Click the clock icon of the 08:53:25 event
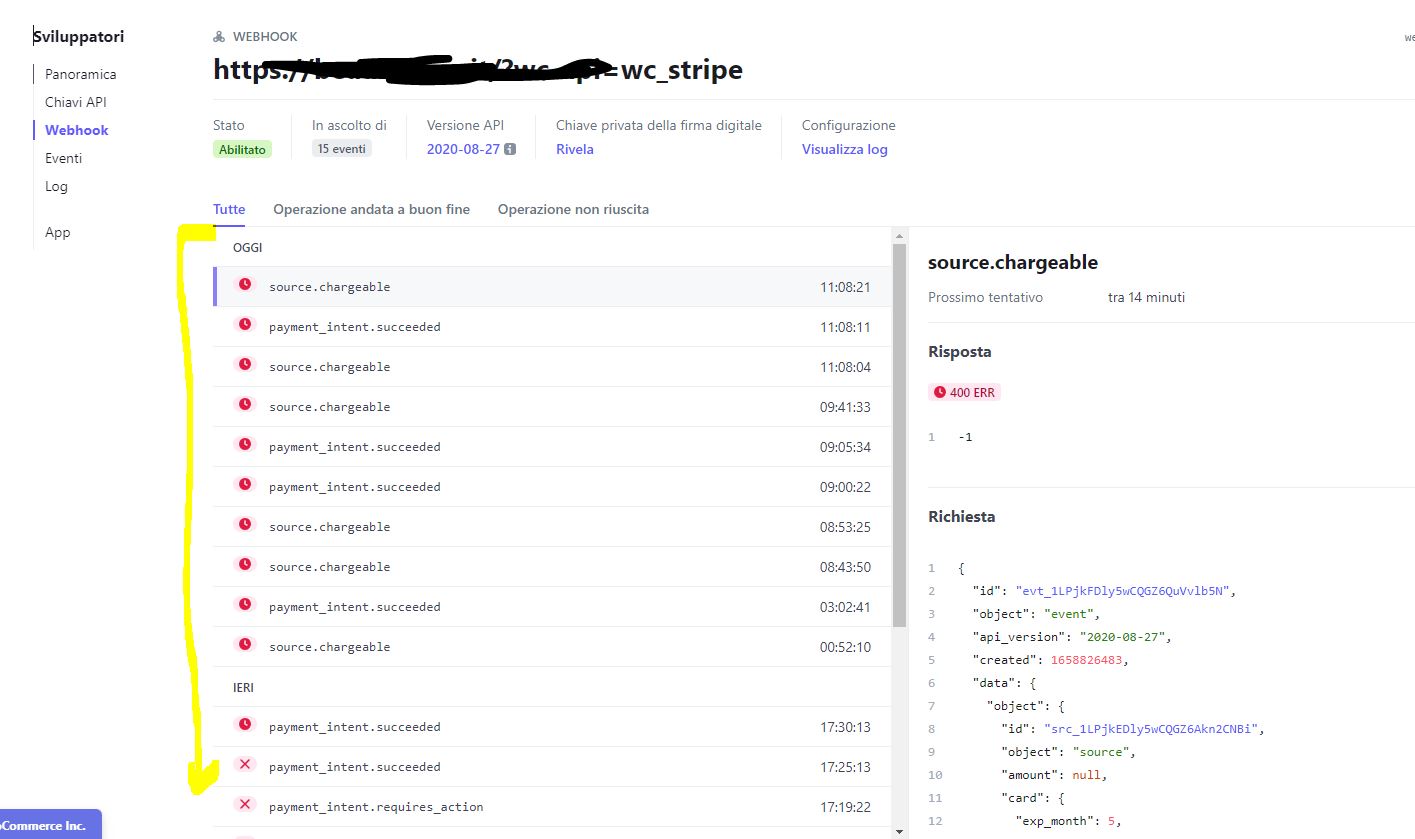The height and width of the screenshot is (839, 1415). pos(244,525)
